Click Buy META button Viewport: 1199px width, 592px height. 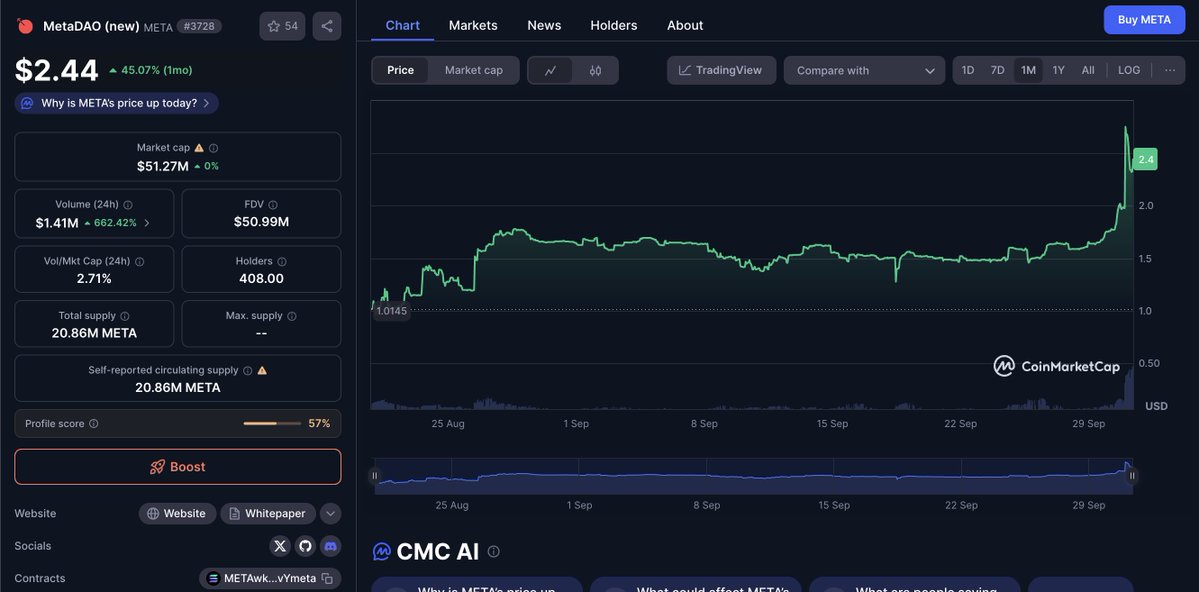tap(1144, 20)
